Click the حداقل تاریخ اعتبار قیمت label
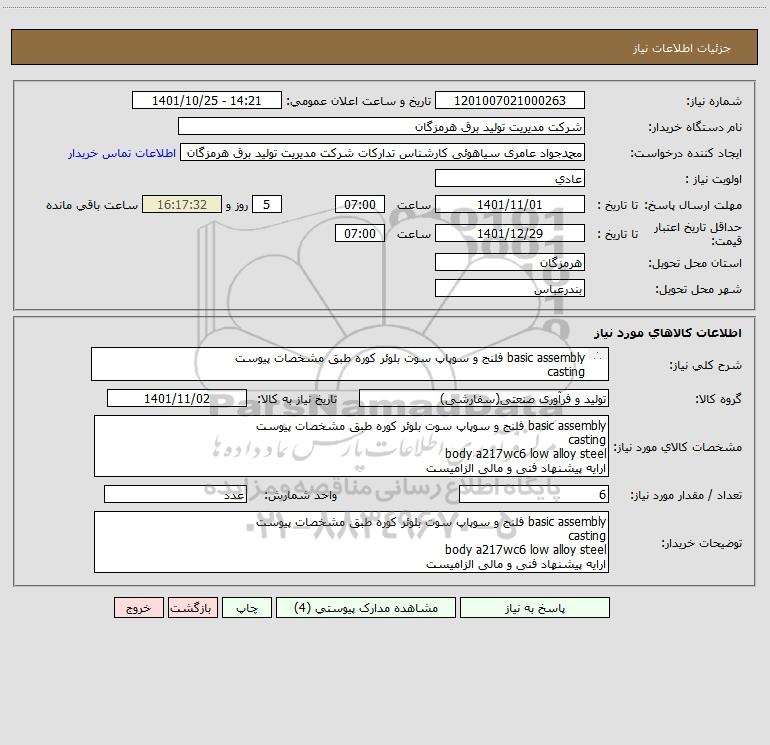 click(697, 234)
